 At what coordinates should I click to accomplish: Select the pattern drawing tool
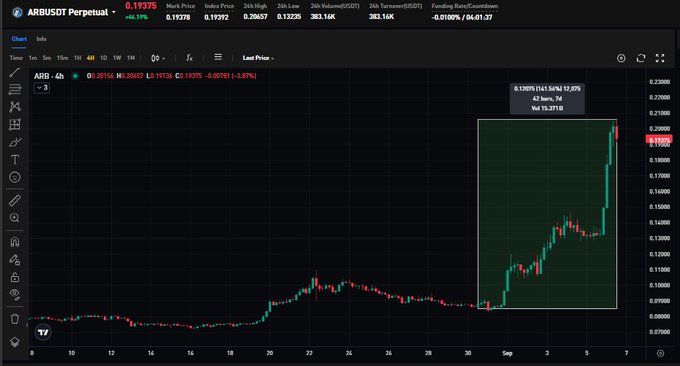[x=15, y=107]
